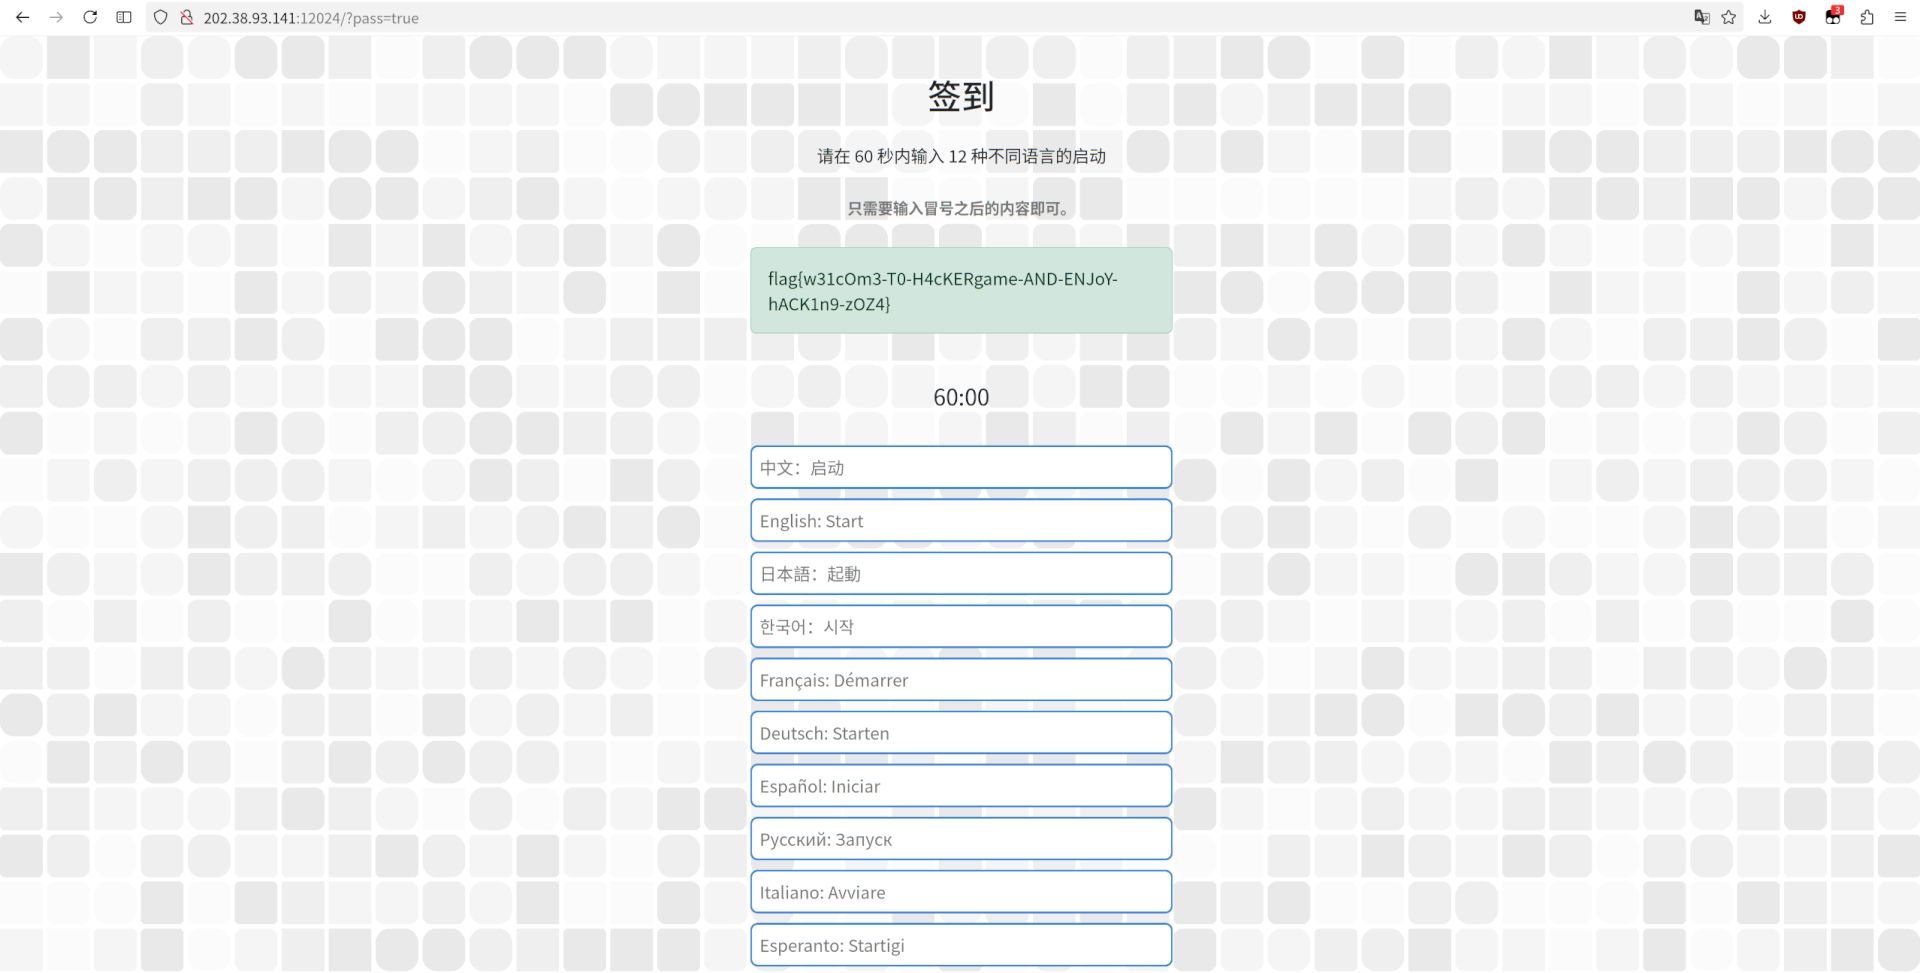The width and height of the screenshot is (1920, 973).
Task: Click the address bar URL text
Action: (x=311, y=18)
